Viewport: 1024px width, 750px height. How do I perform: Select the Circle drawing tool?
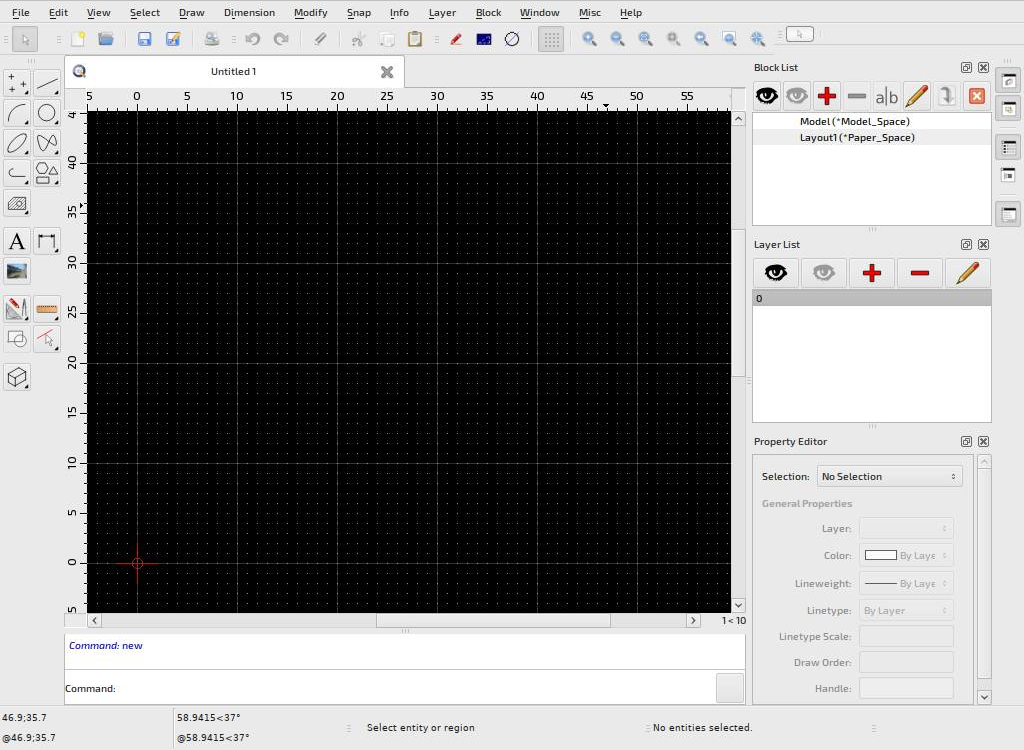coord(47,113)
